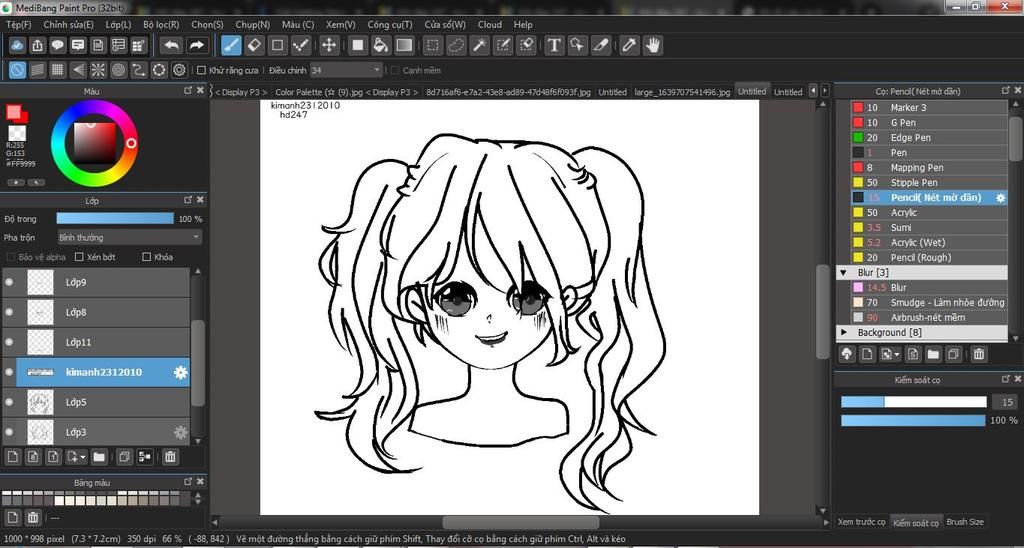Select the Bucket fill tool
The height and width of the screenshot is (548, 1024).
381,45
